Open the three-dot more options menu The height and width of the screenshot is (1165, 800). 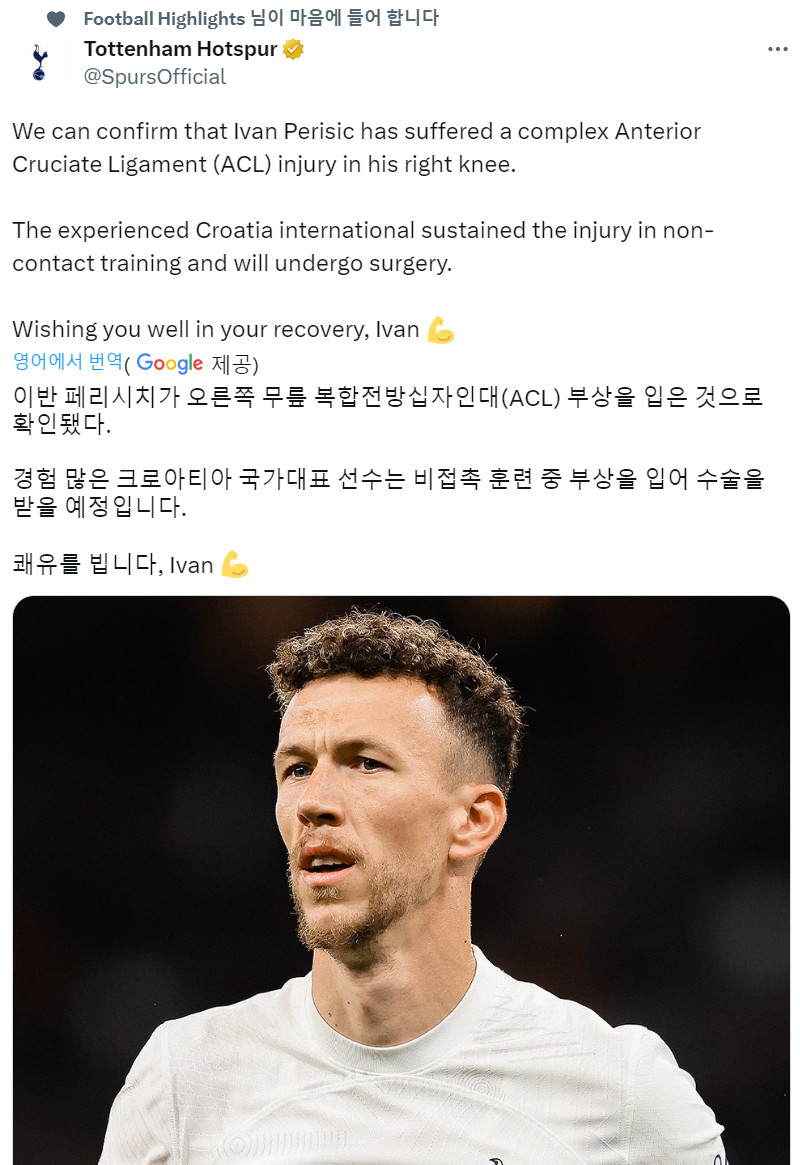777,49
